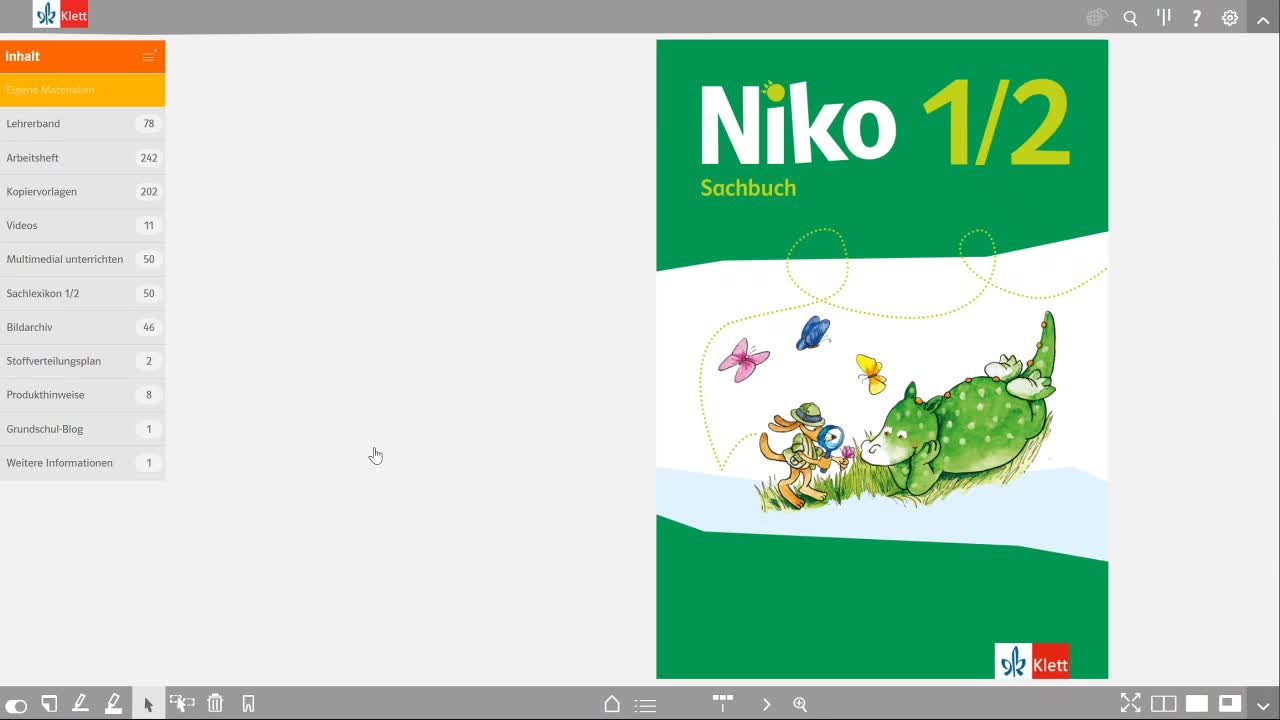Click the globe icon in the top bar
Screen dimensions: 1280x720
coord(1097,17)
